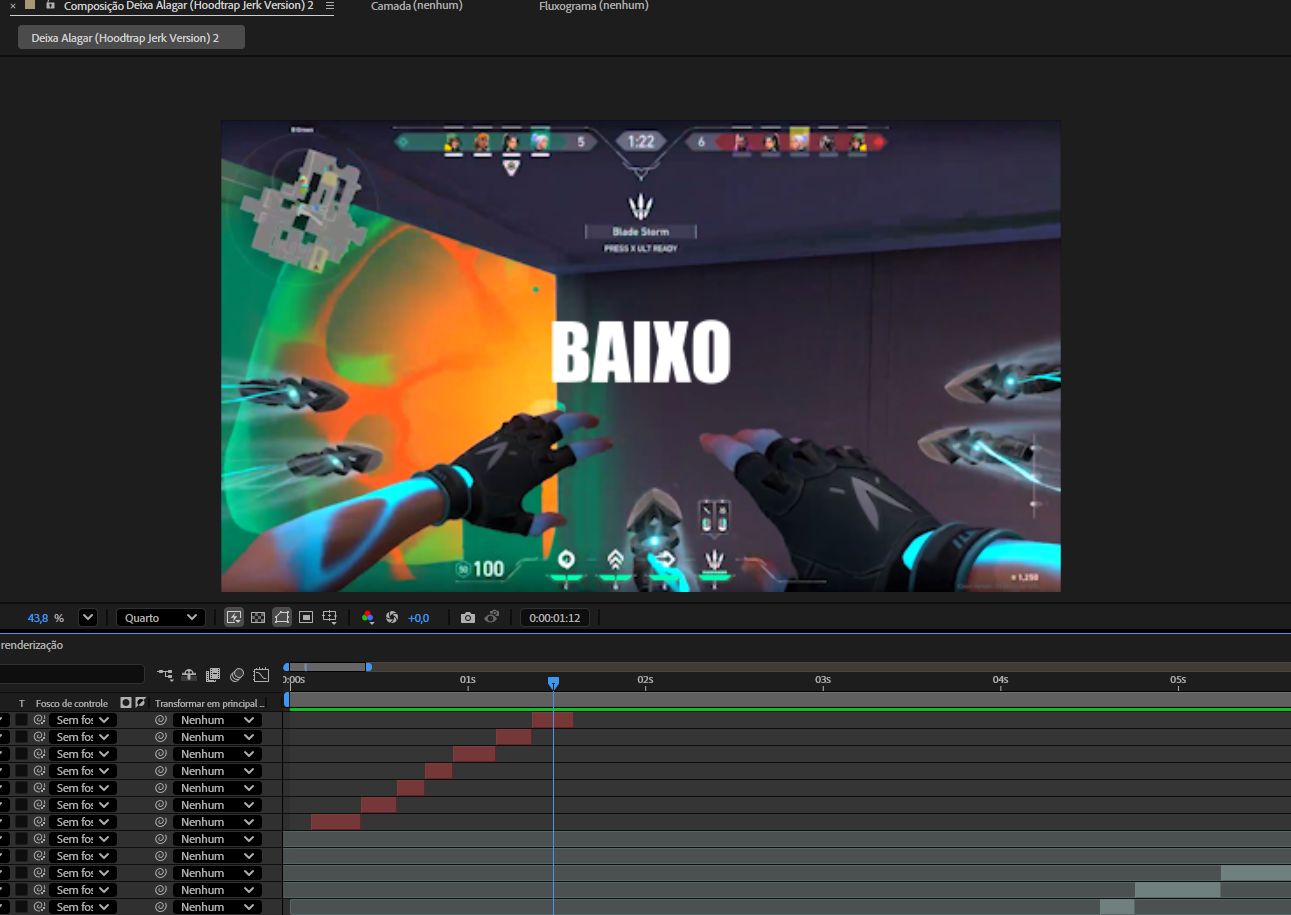Click the track matte pick whip in bottom layer row
1291x915 pixels.
pyautogui.click(x=40, y=907)
